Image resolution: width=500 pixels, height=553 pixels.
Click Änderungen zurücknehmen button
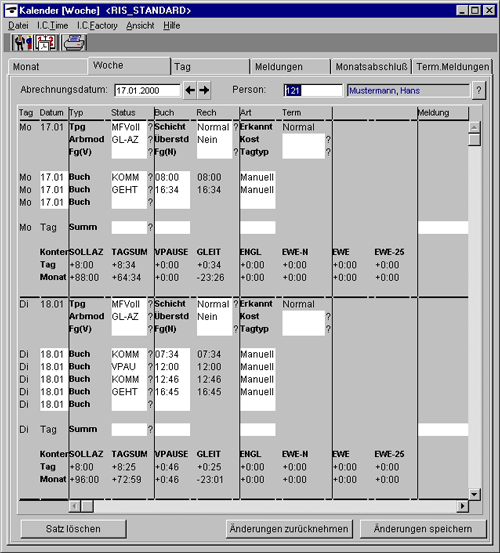coord(289,529)
